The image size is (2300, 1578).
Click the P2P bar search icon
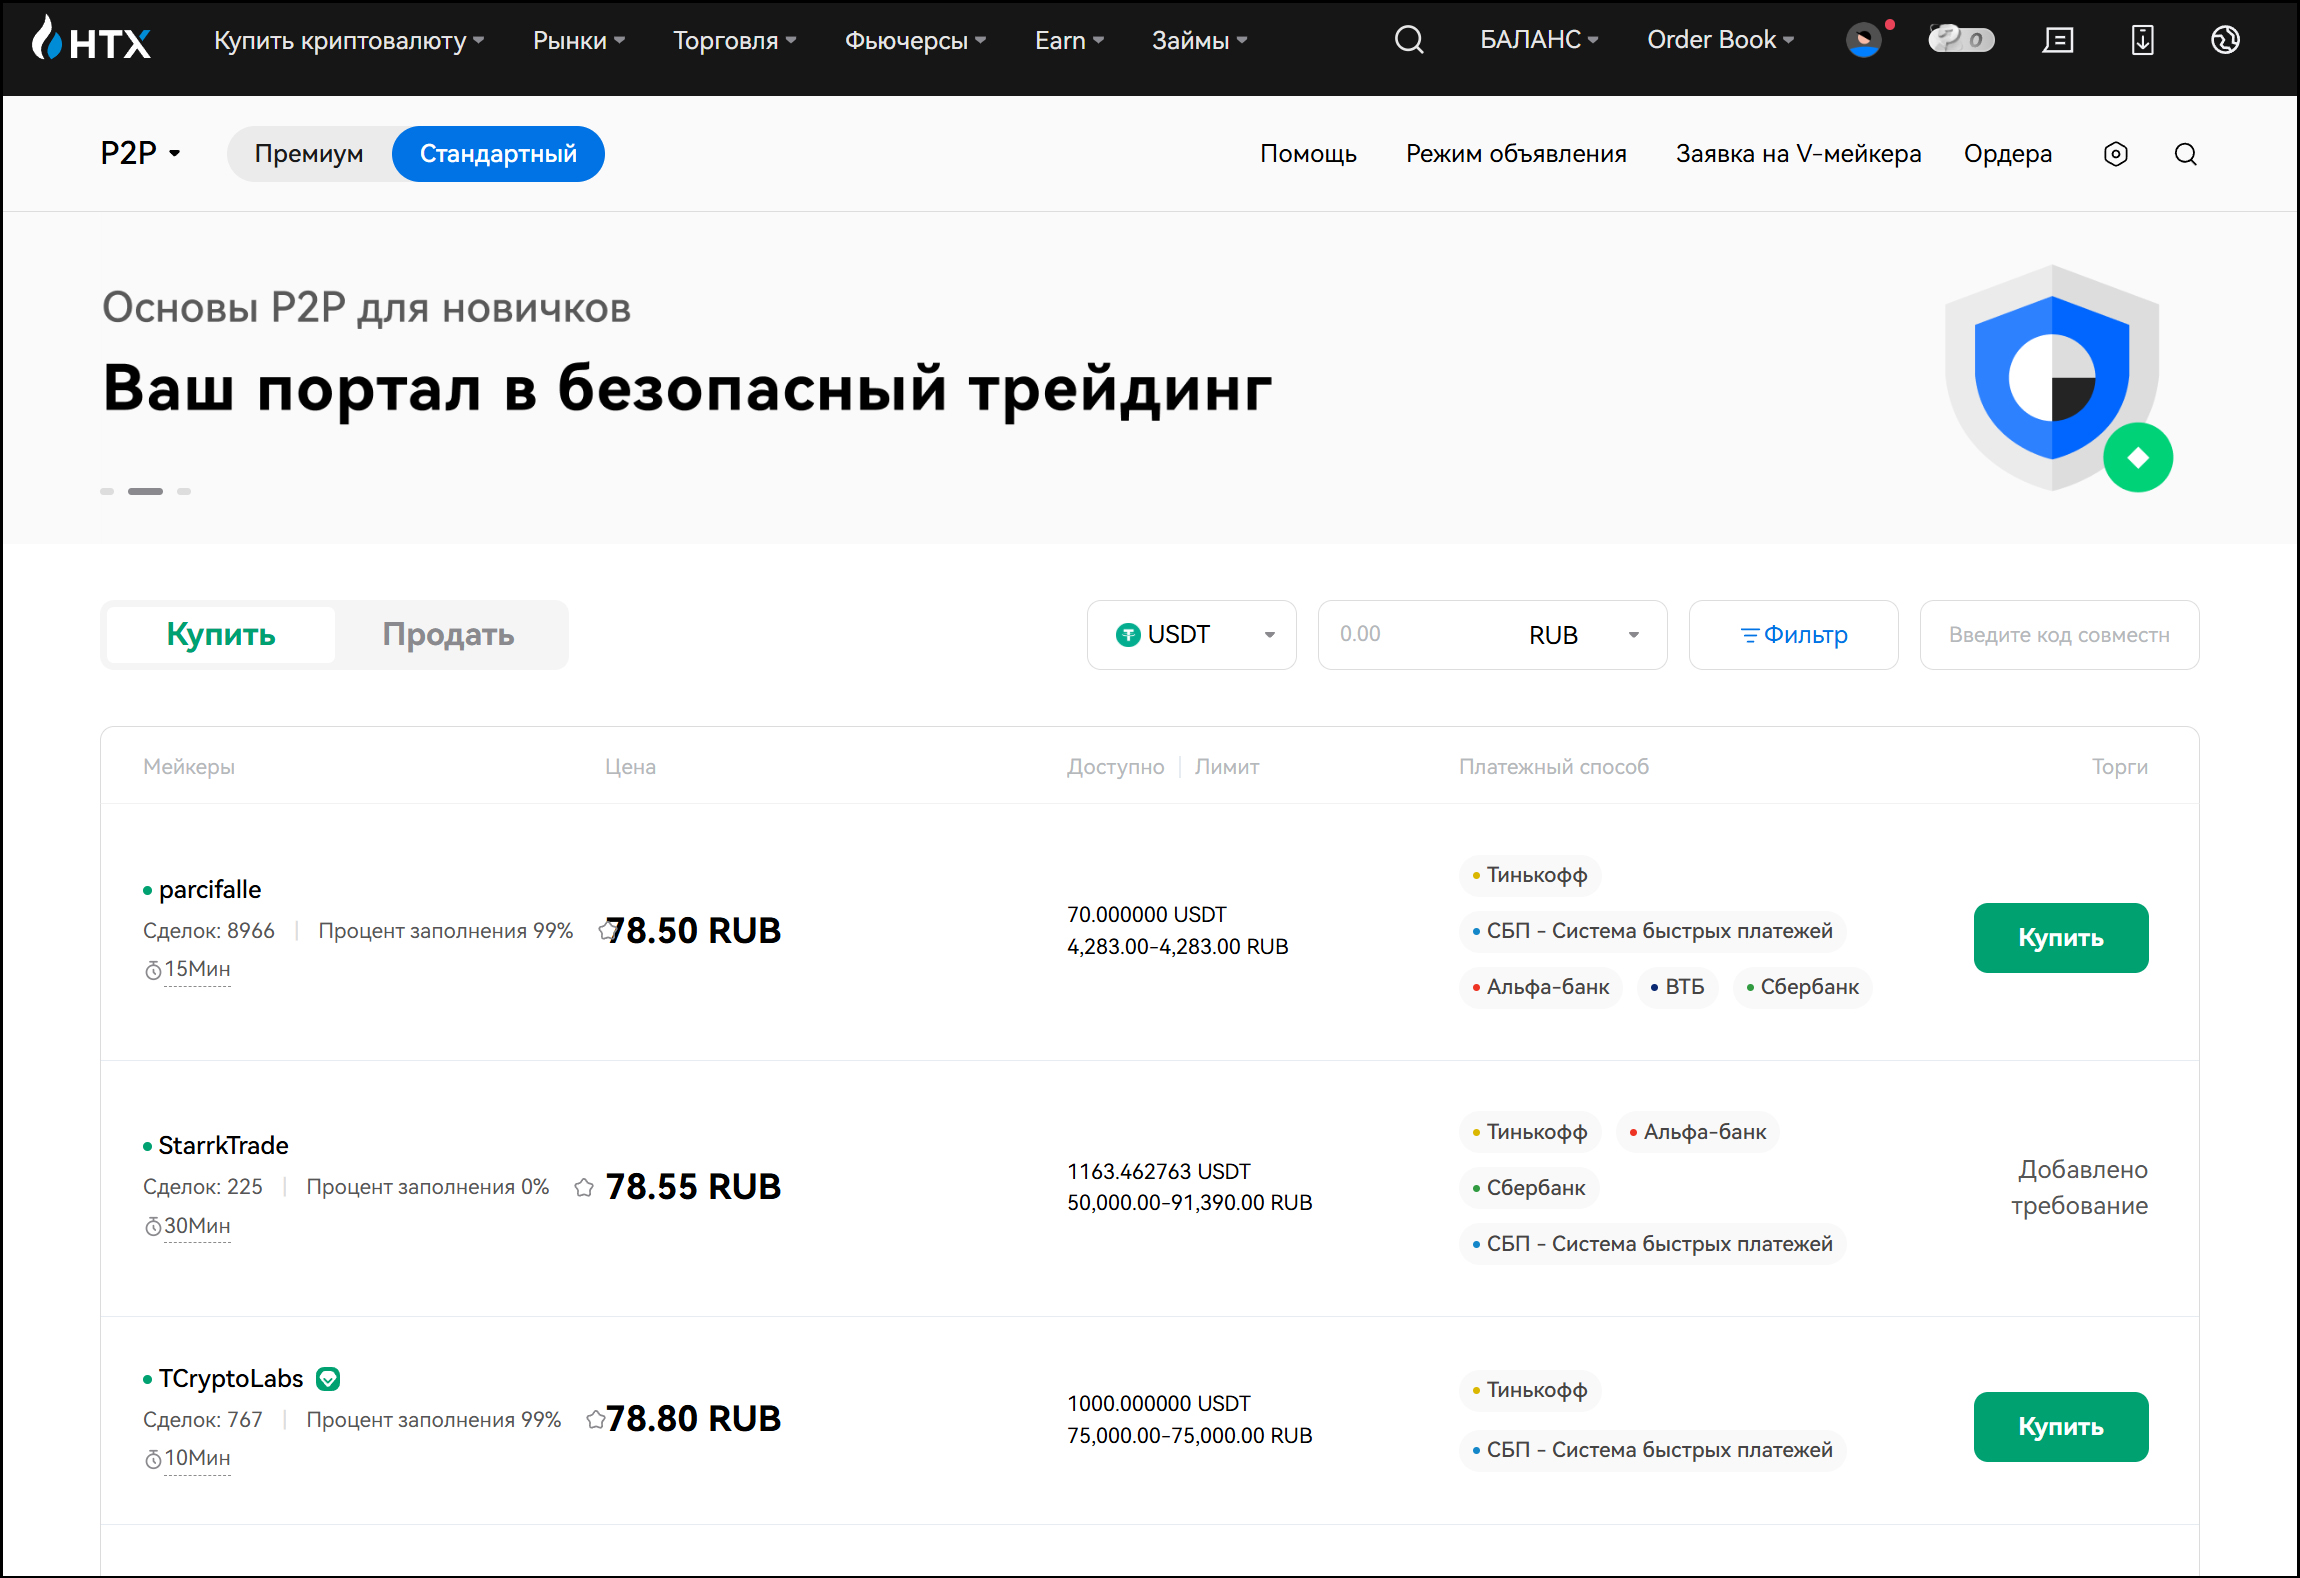click(x=2186, y=154)
